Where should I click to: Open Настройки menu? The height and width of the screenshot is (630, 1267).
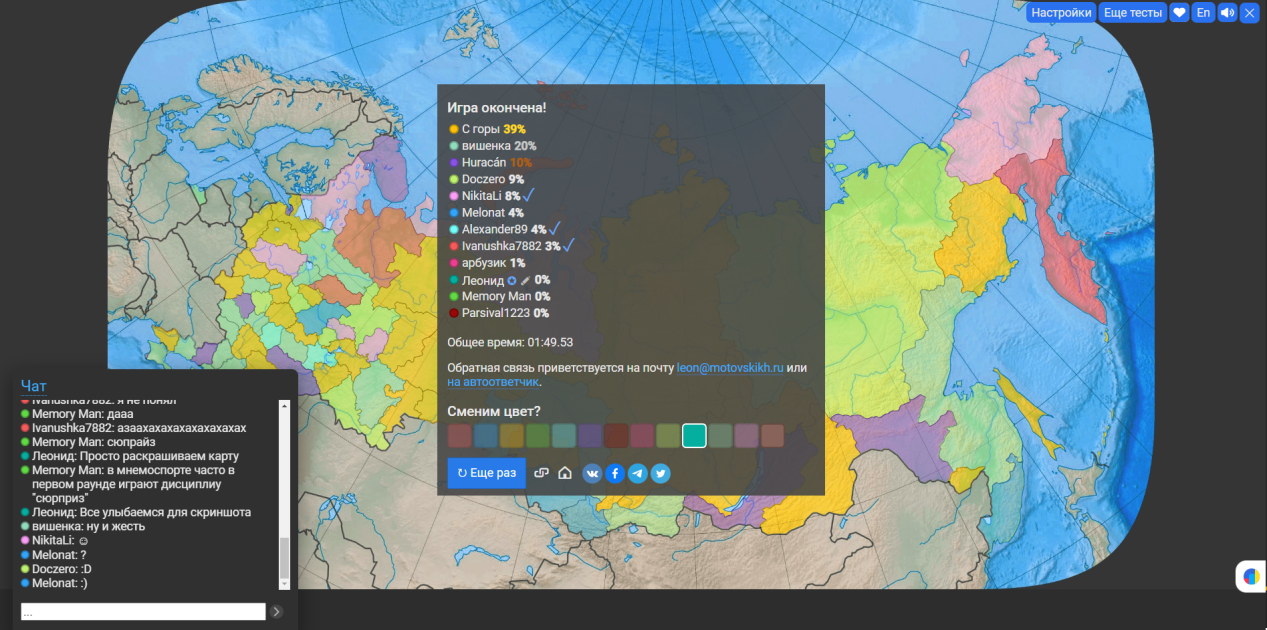[x=1061, y=13]
